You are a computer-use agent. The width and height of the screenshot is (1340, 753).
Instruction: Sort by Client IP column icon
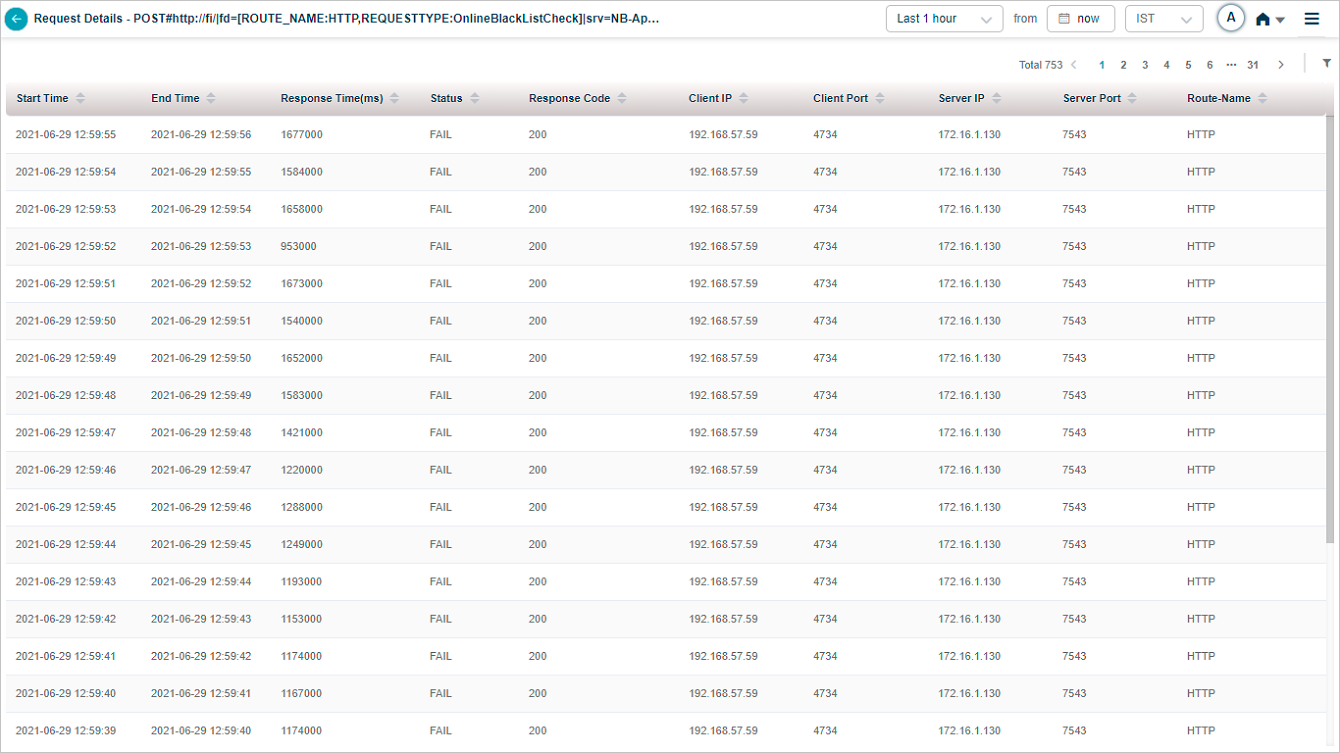(744, 98)
